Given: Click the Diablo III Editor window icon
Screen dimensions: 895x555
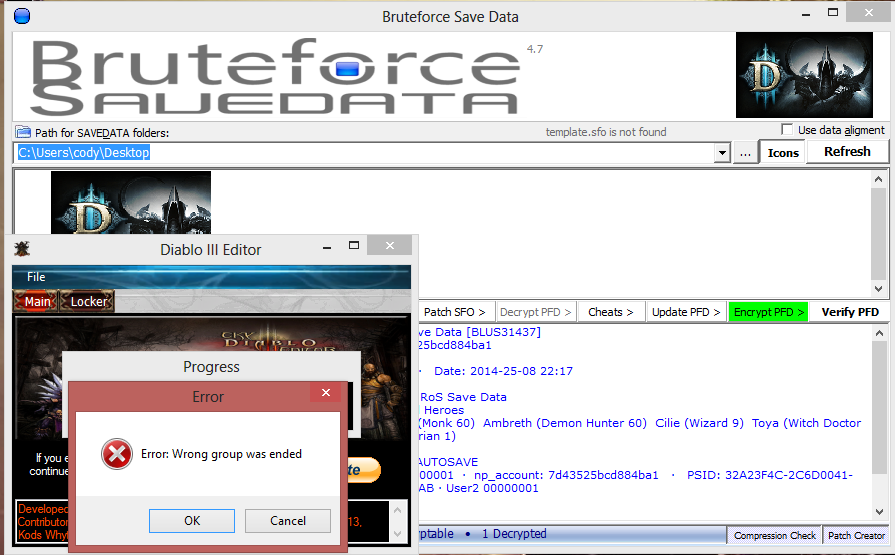Looking at the screenshot, I should click(x=22, y=250).
